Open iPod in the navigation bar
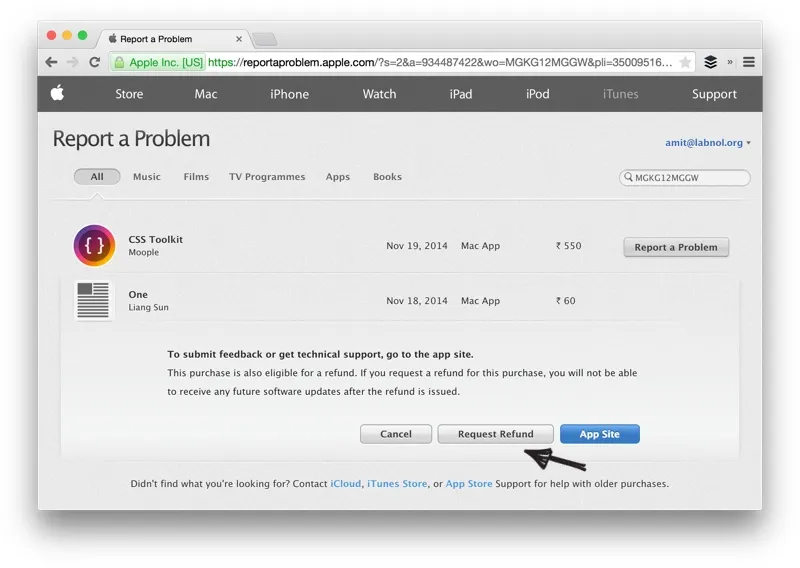This screenshot has width=800, height=568. click(538, 94)
